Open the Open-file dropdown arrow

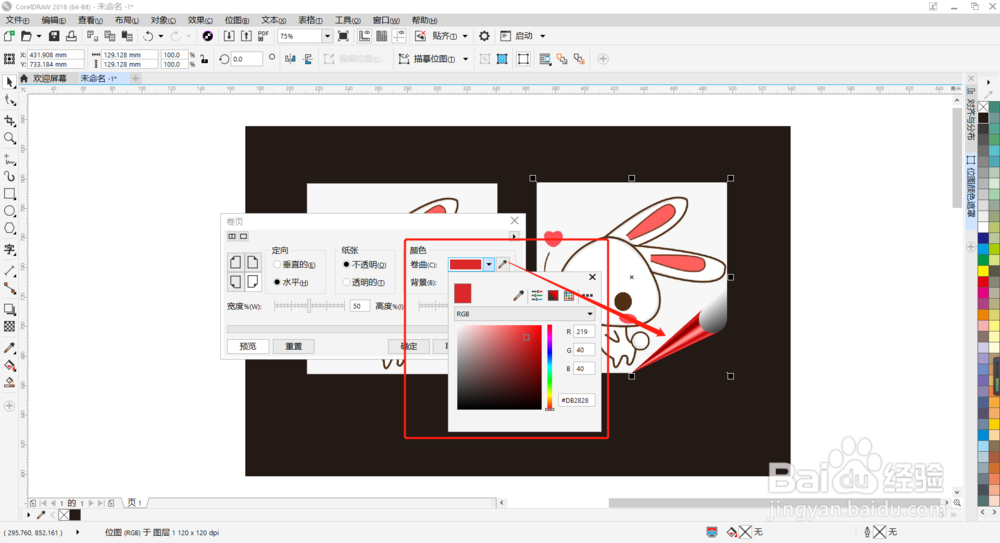click(39, 36)
